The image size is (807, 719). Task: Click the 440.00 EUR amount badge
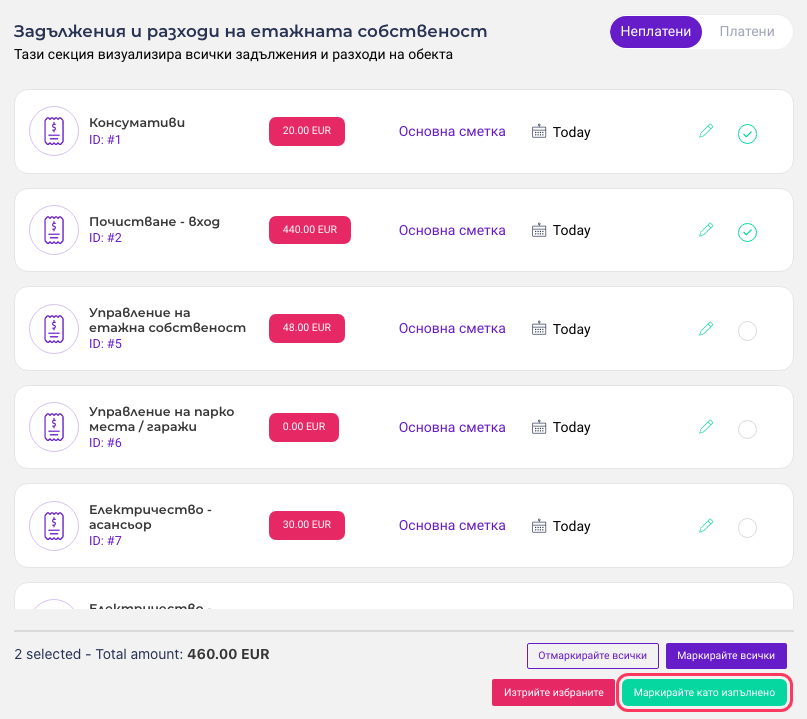tap(310, 230)
